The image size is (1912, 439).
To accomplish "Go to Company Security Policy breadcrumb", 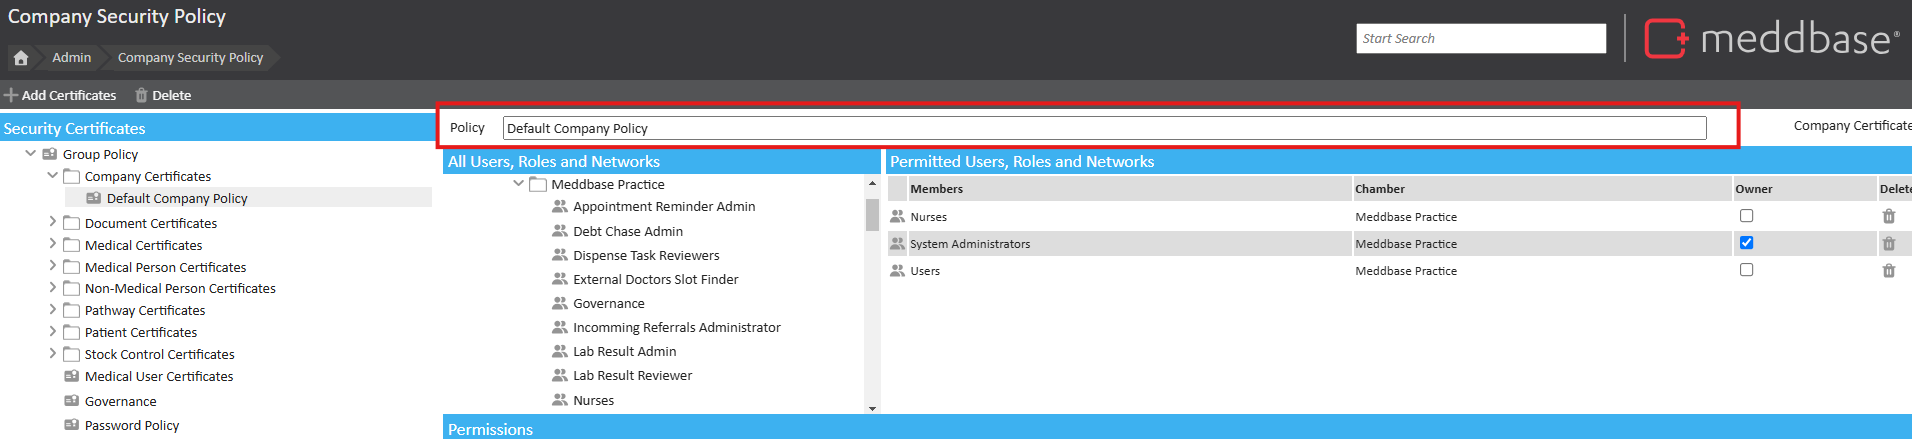I will 190,58.
